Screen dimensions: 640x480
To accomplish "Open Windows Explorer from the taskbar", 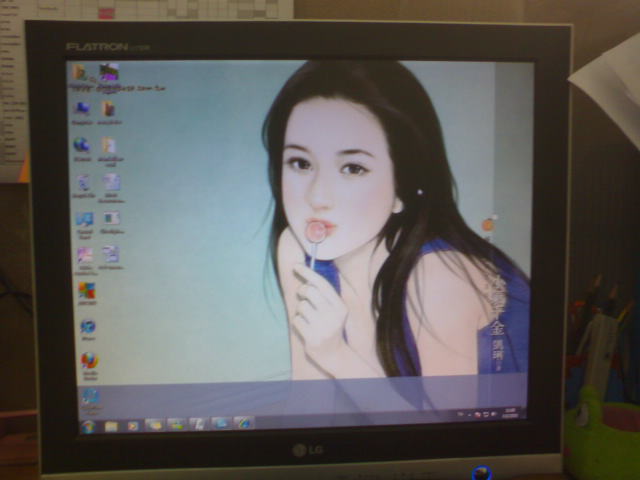I will 111,425.
